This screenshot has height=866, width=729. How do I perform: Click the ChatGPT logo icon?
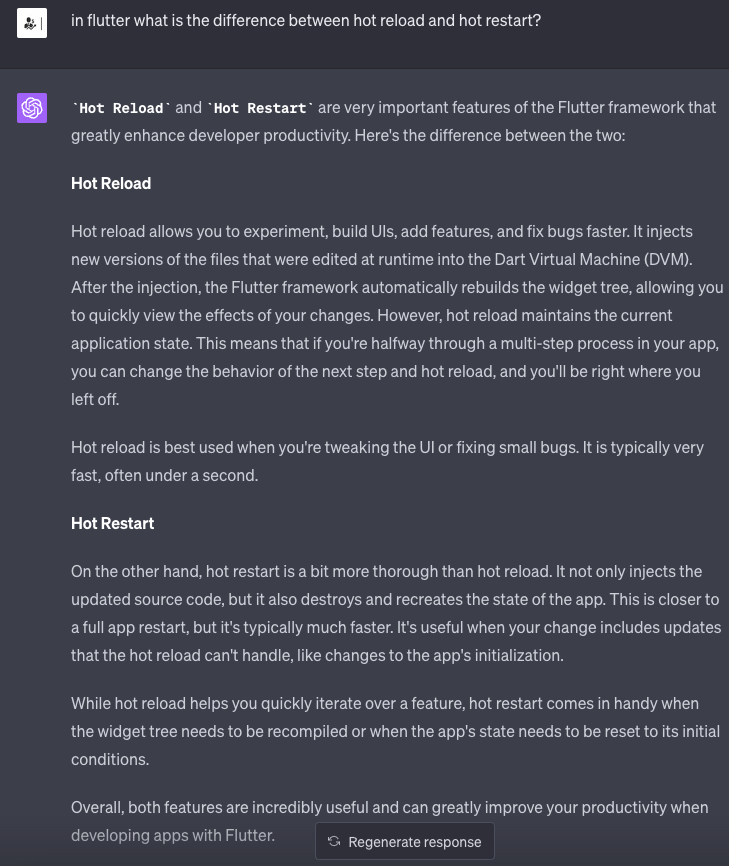pyautogui.click(x=32, y=108)
